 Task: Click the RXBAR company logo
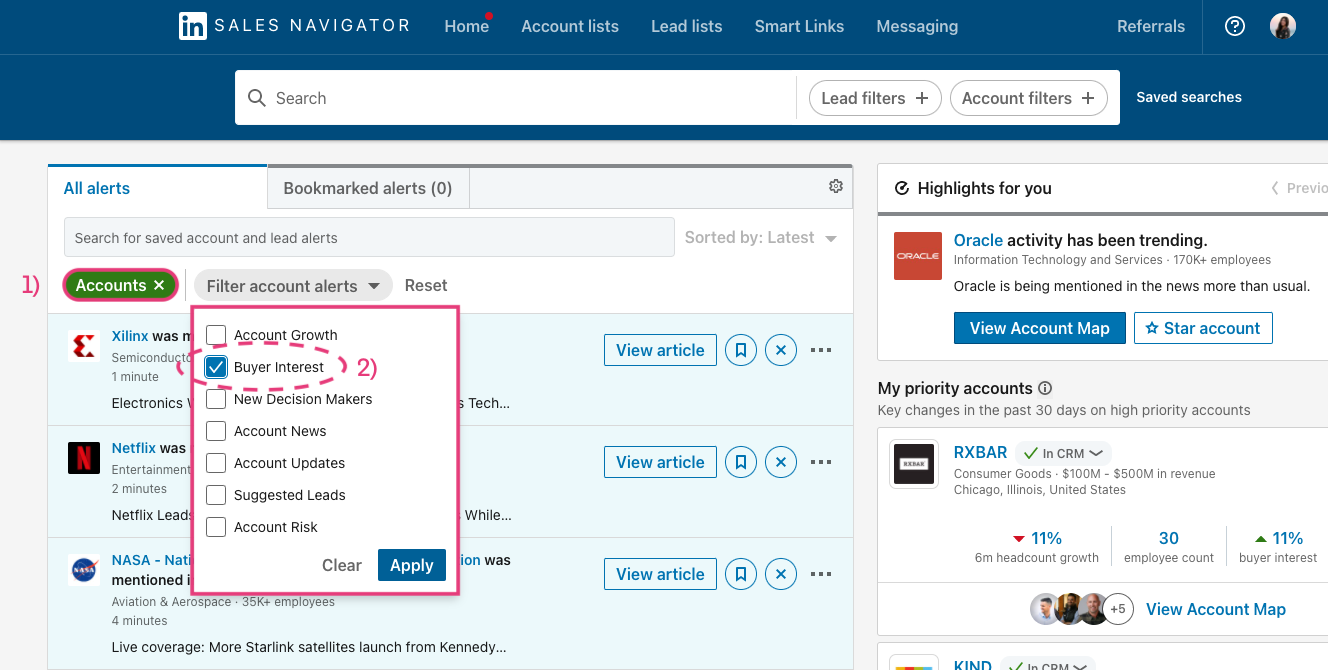pos(914,464)
